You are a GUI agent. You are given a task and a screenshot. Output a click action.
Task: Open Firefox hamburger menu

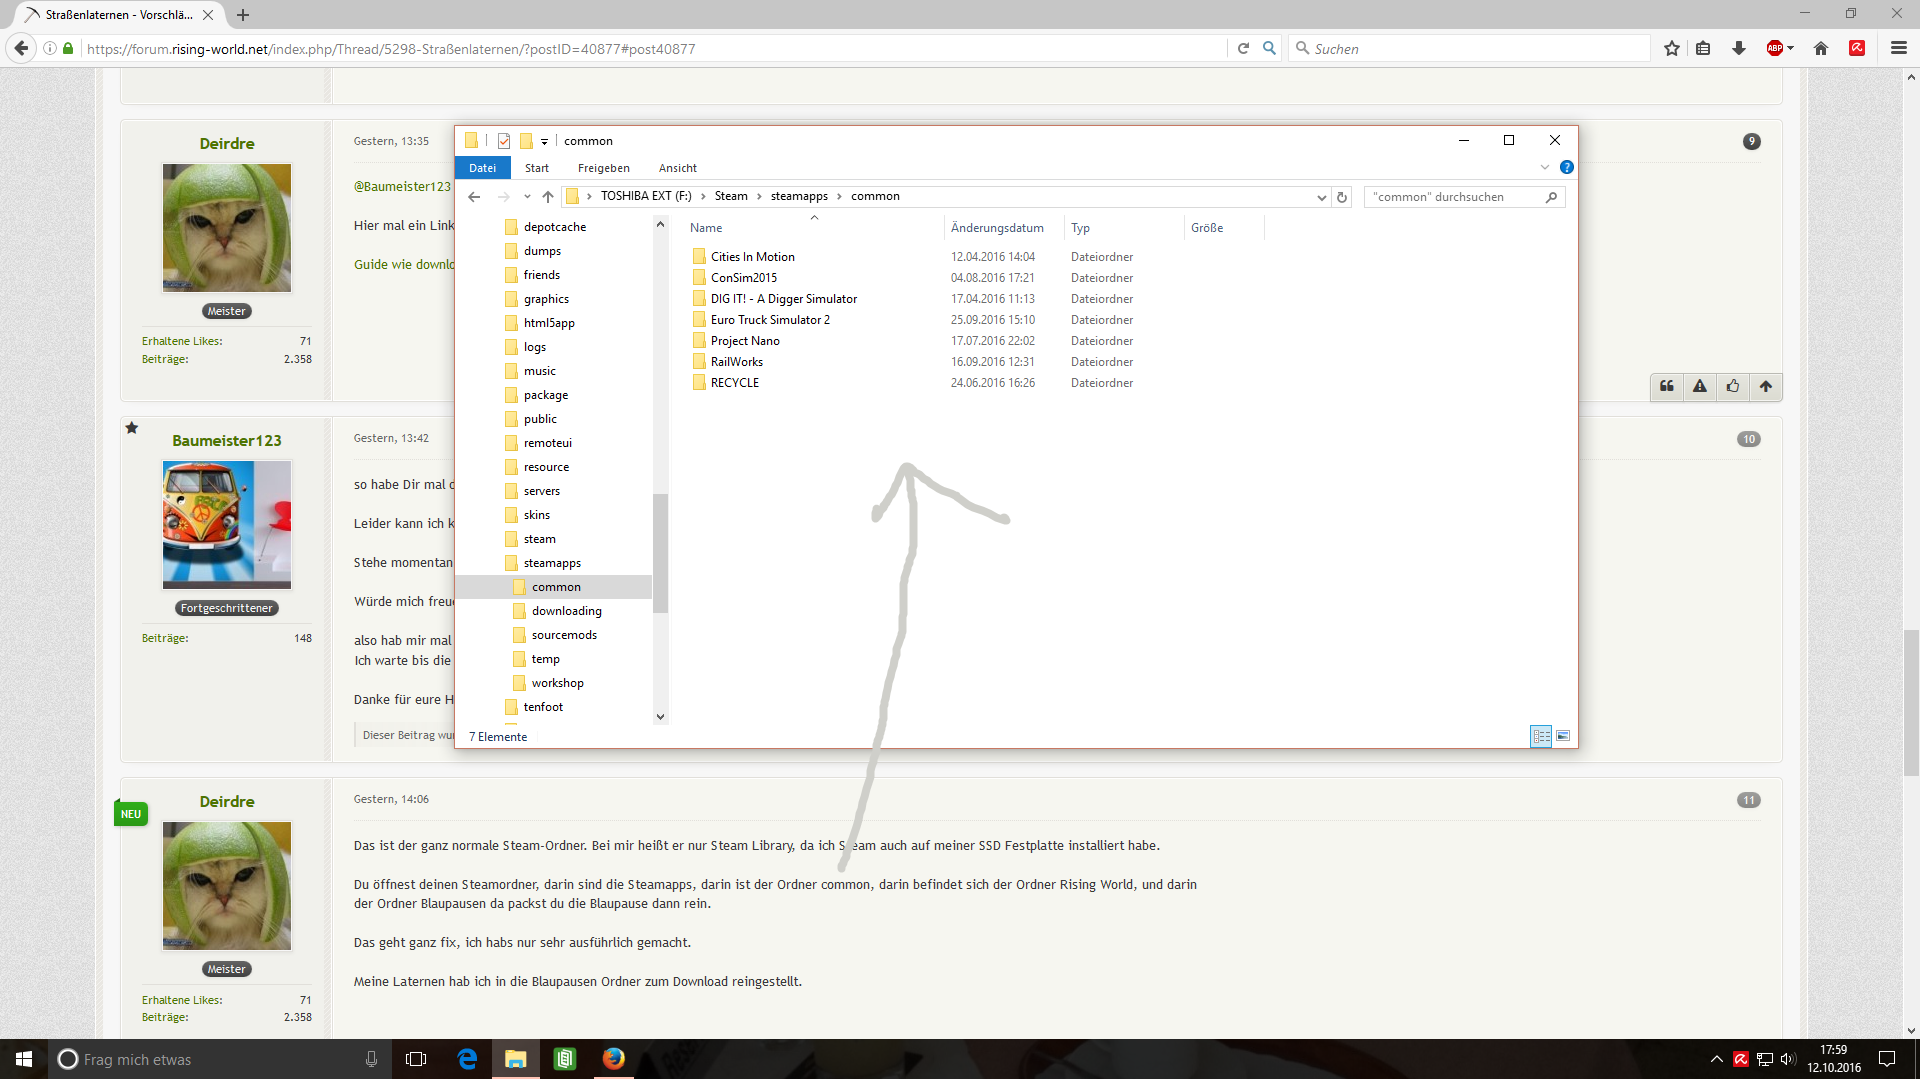(x=1898, y=48)
